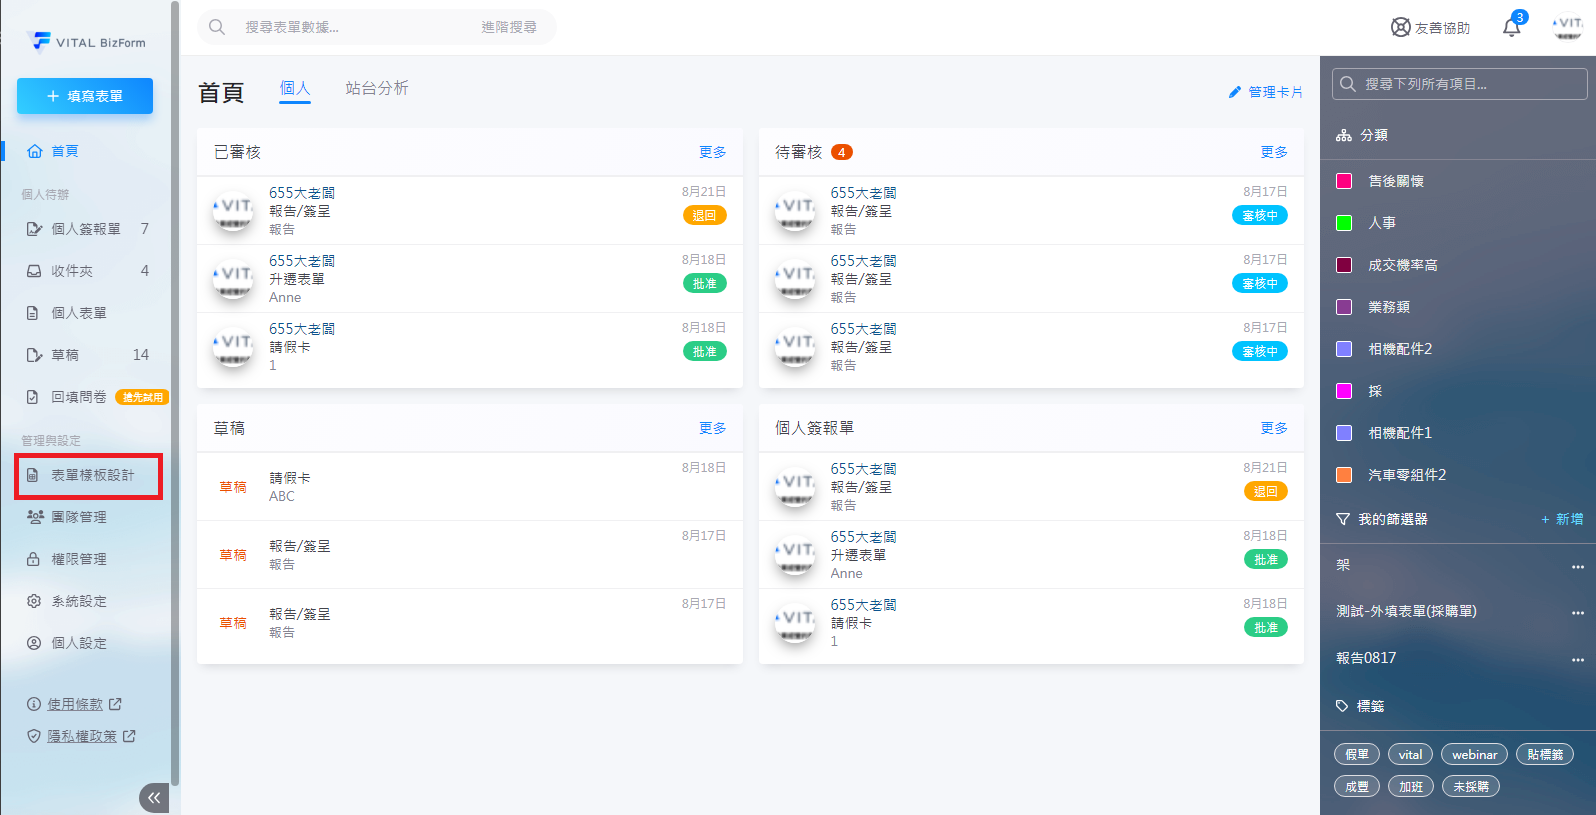Click the orange 汽車零組件2 color swatch
The width and height of the screenshot is (1596, 815).
[1344, 475]
